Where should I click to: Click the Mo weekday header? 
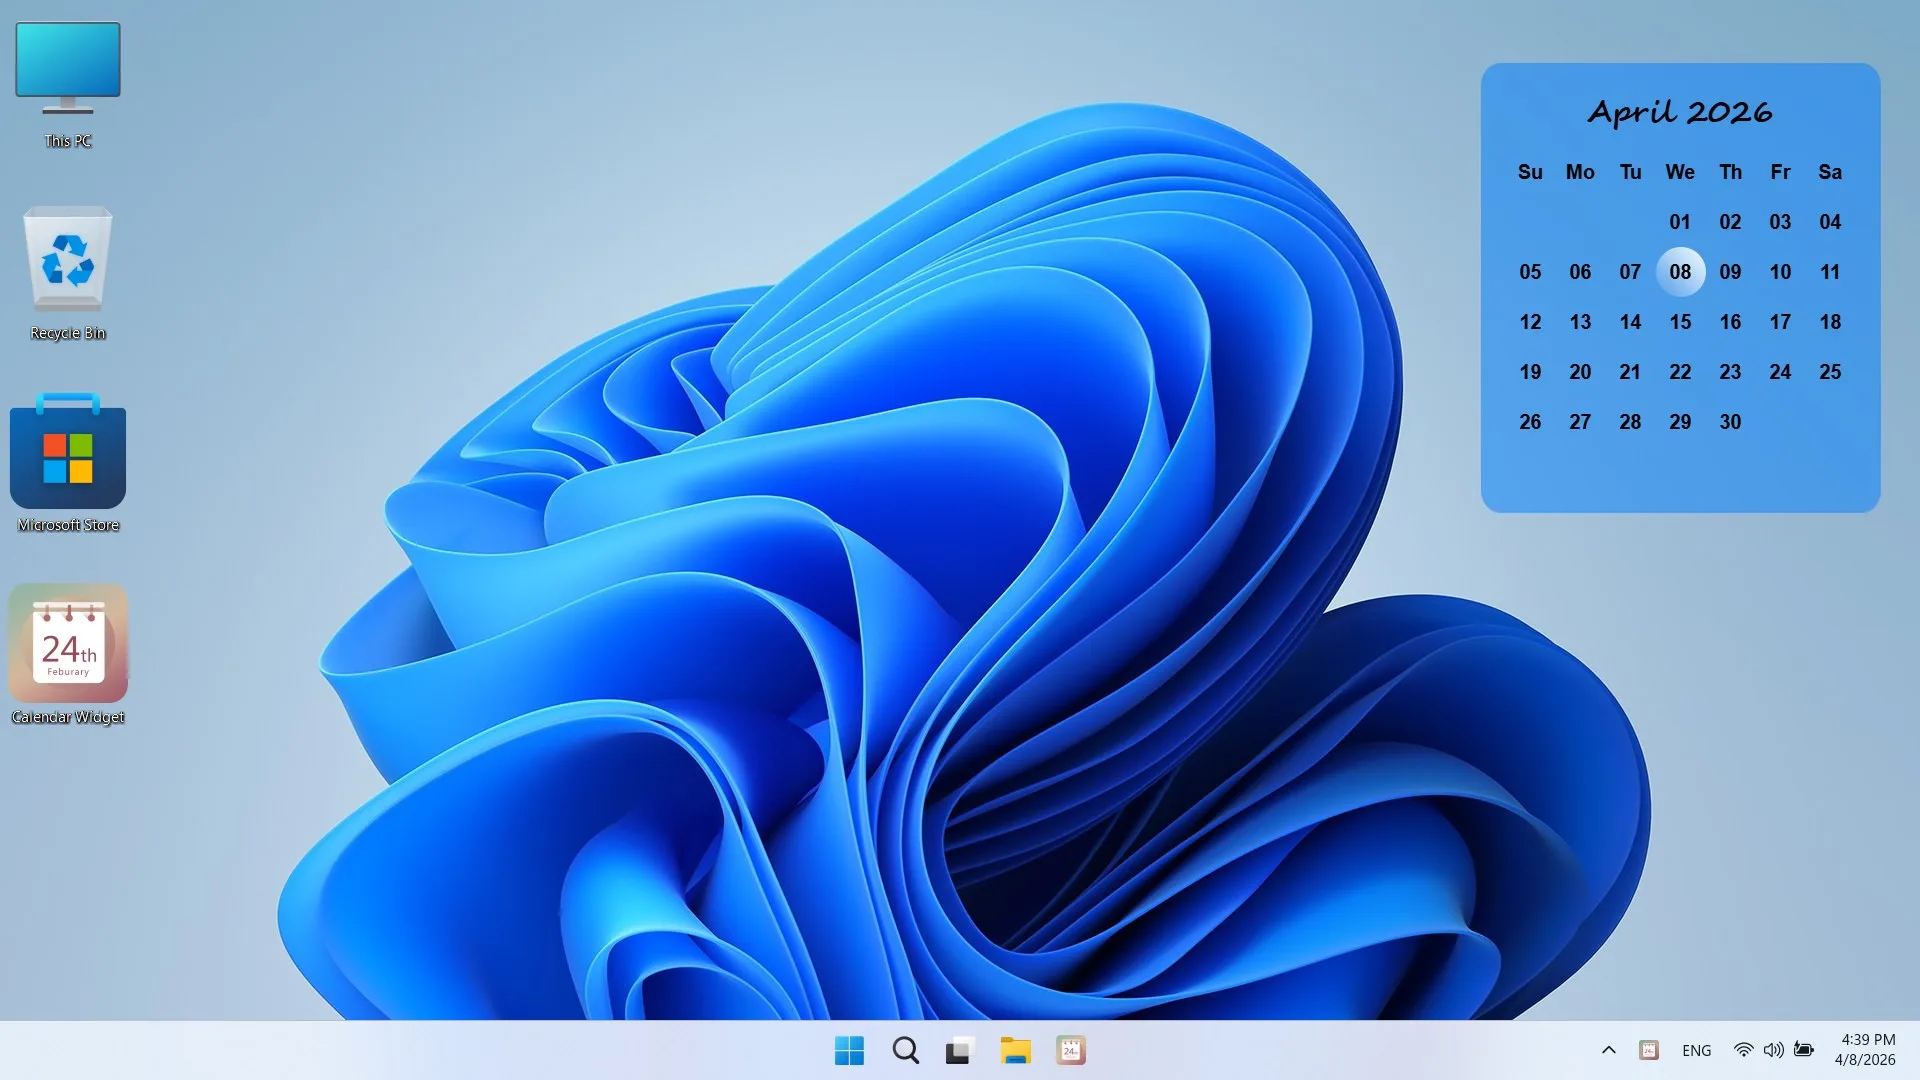(1580, 172)
